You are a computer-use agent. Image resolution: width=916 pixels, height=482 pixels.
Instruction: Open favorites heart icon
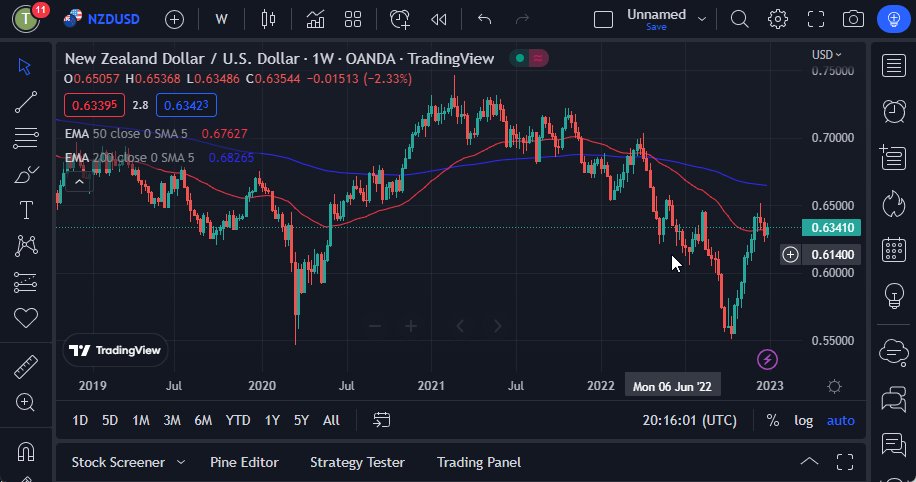point(26,318)
